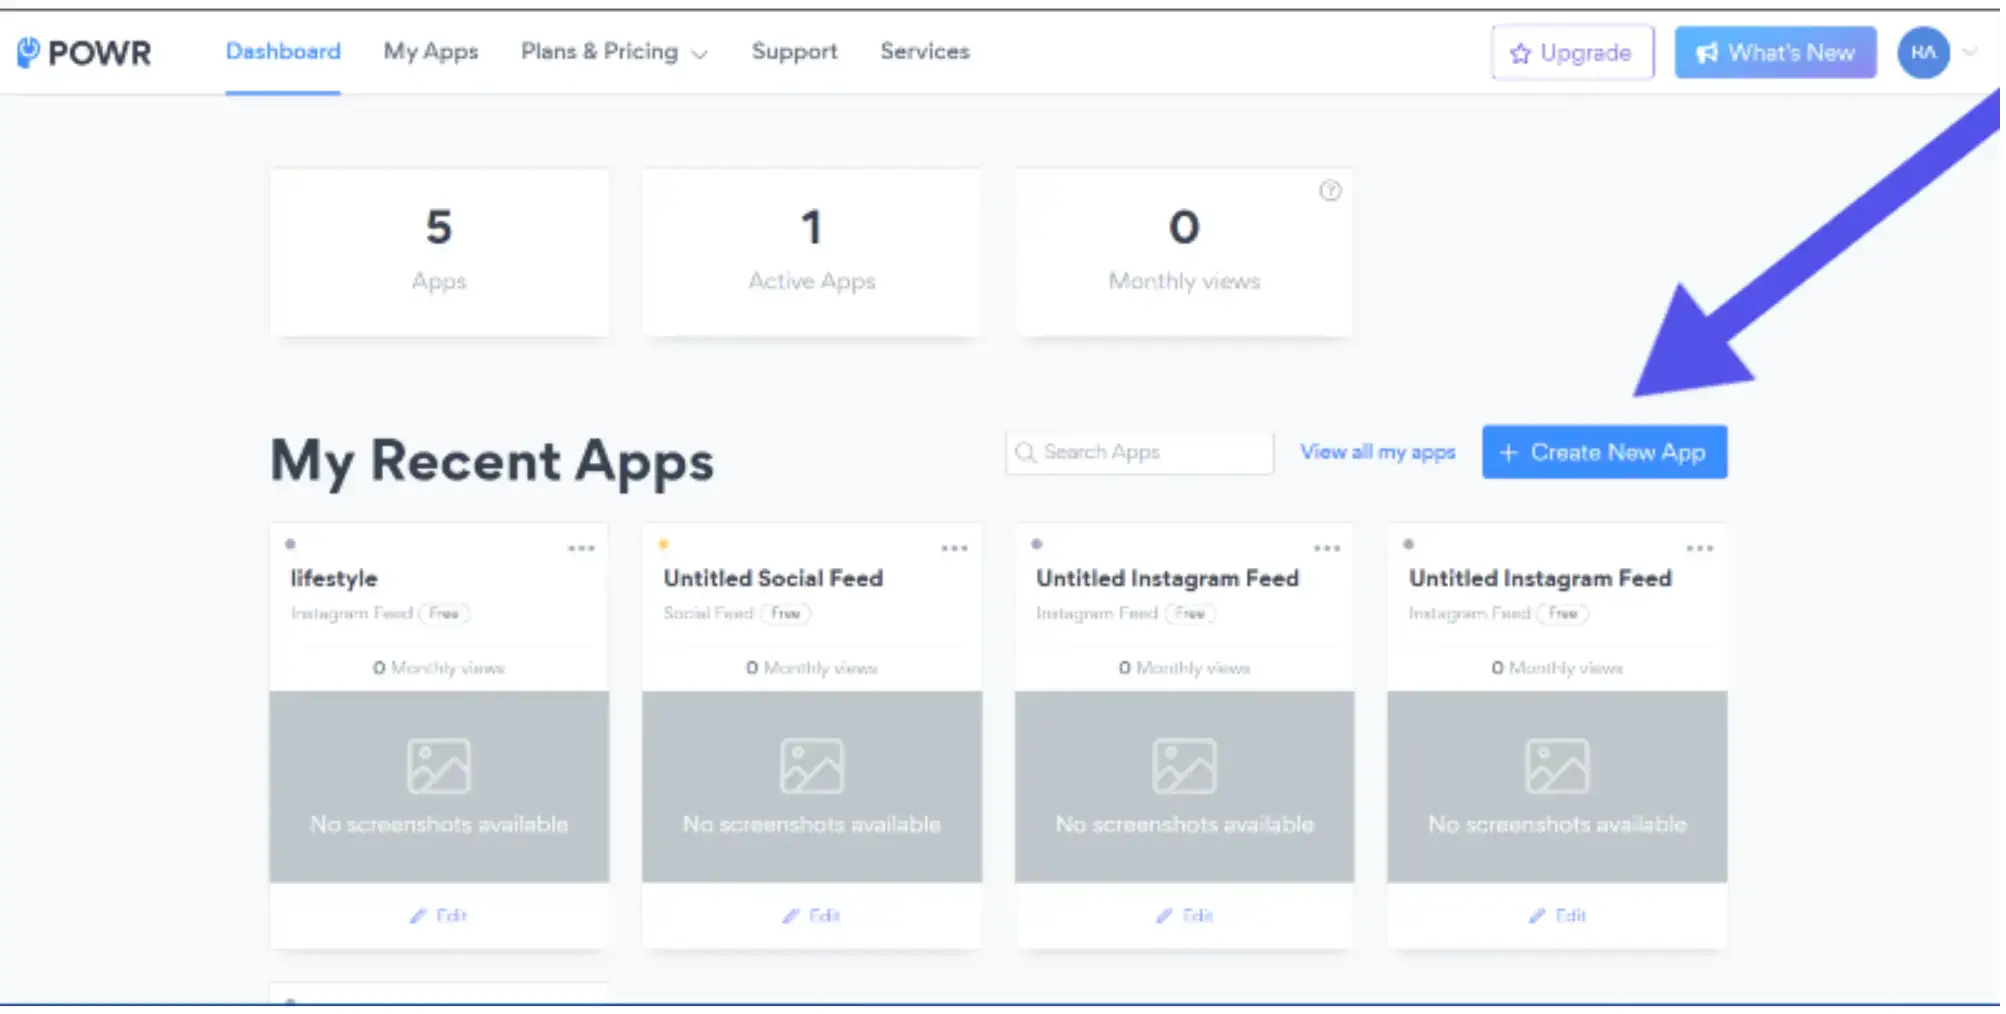
Task: Click the plus icon on Create New App
Action: [x=1508, y=452]
